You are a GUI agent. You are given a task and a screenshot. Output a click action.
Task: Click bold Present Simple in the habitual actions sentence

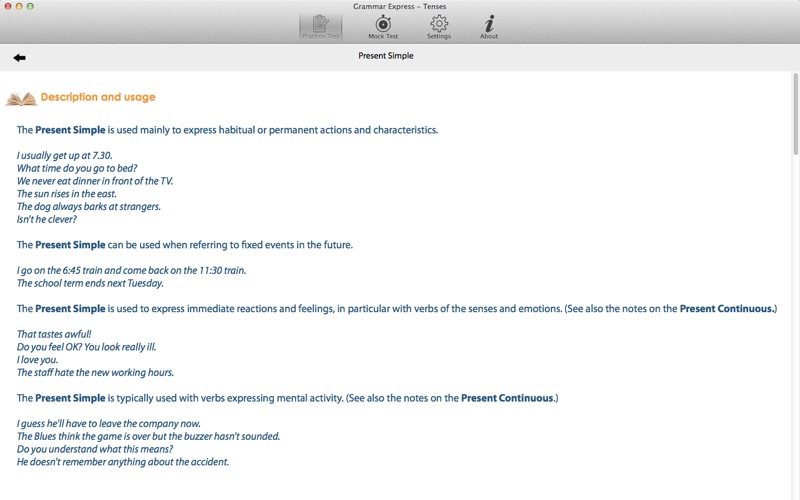click(x=70, y=130)
